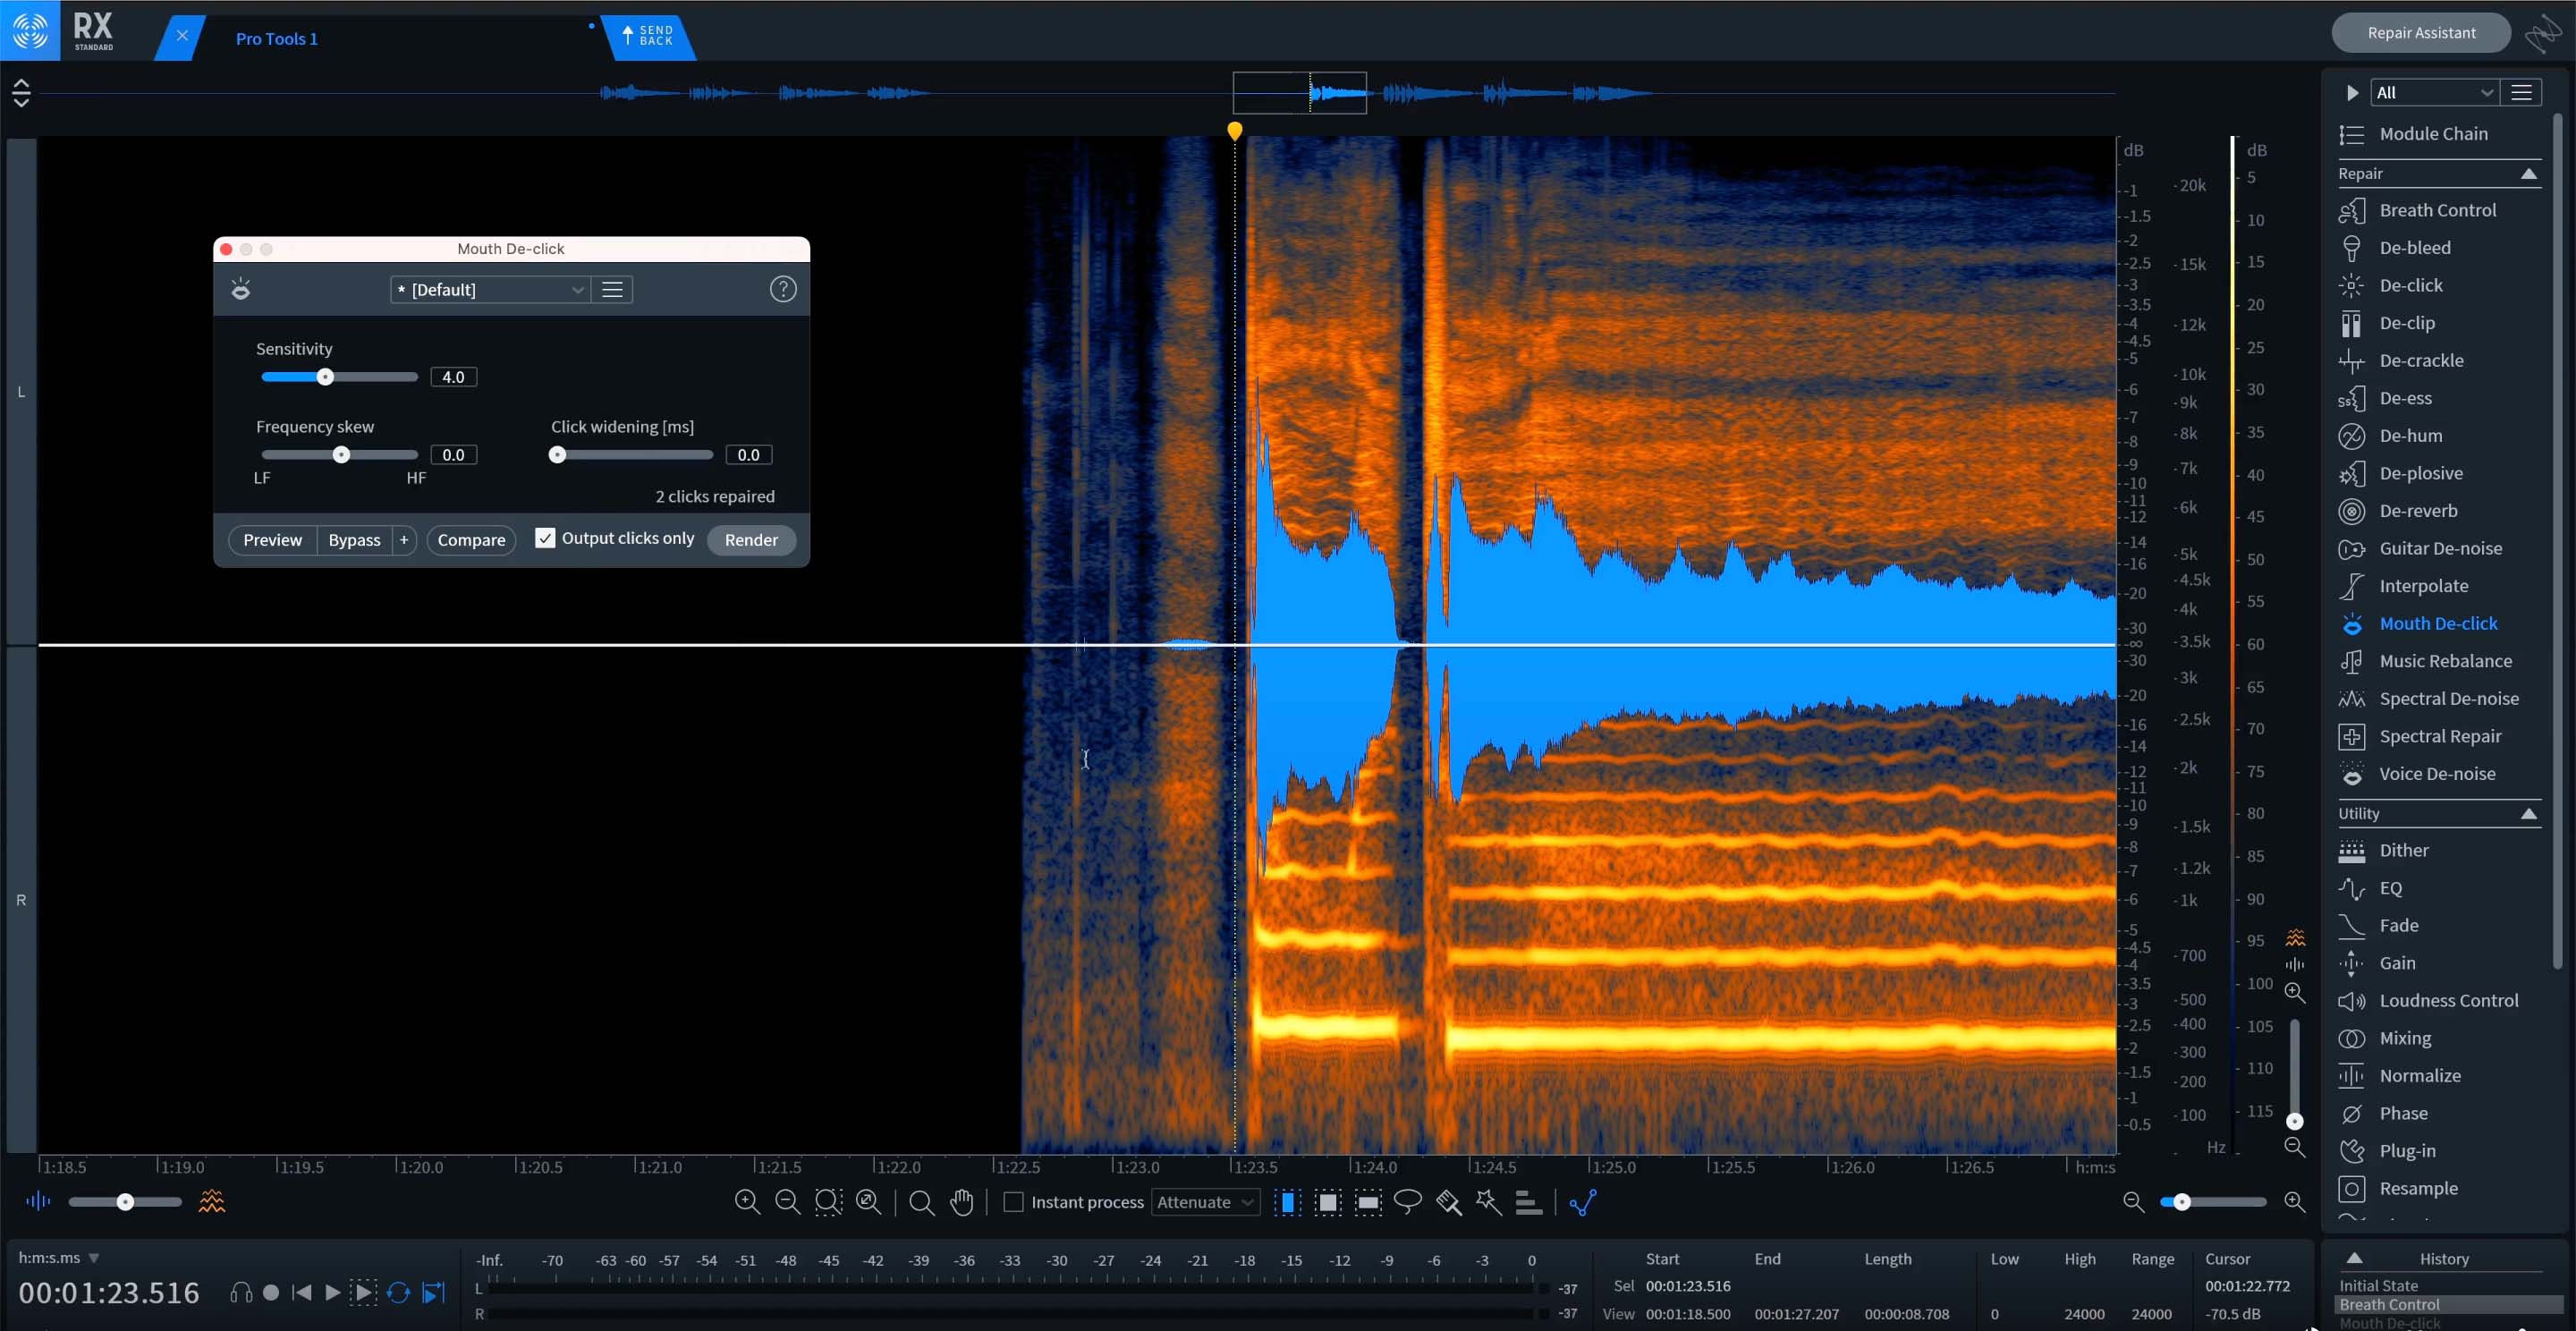Open the Interpolate module
2576x1331 pixels.
click(x=2423, y=586)
